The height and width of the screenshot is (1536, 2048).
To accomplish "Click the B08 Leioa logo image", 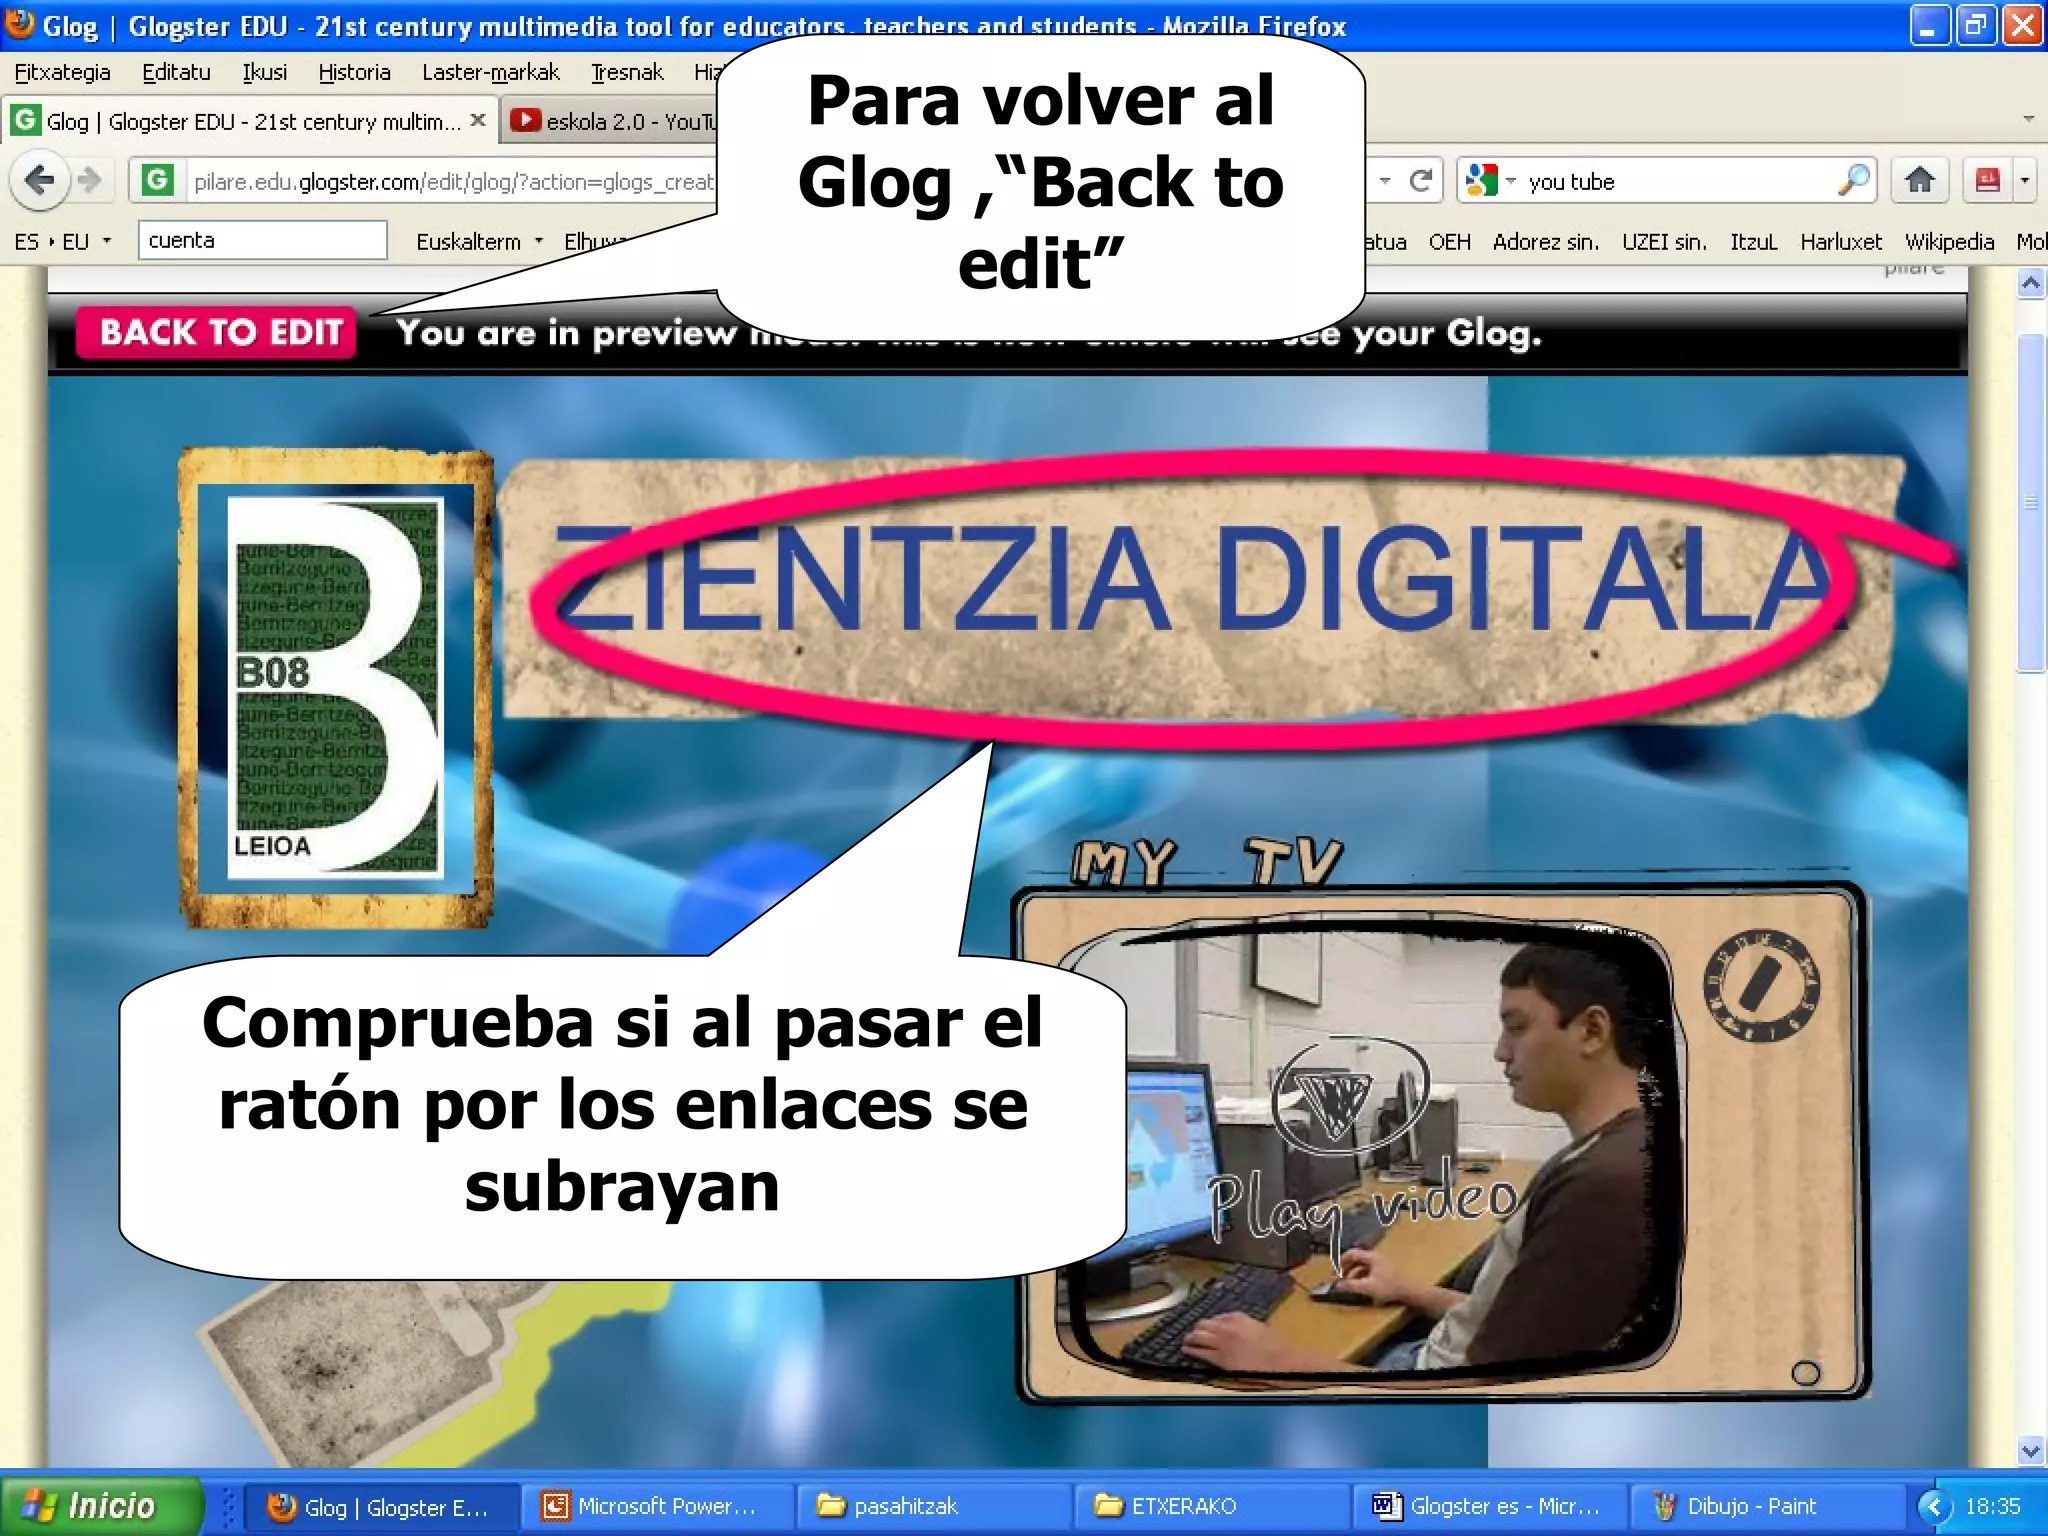I will pos(336,689).
